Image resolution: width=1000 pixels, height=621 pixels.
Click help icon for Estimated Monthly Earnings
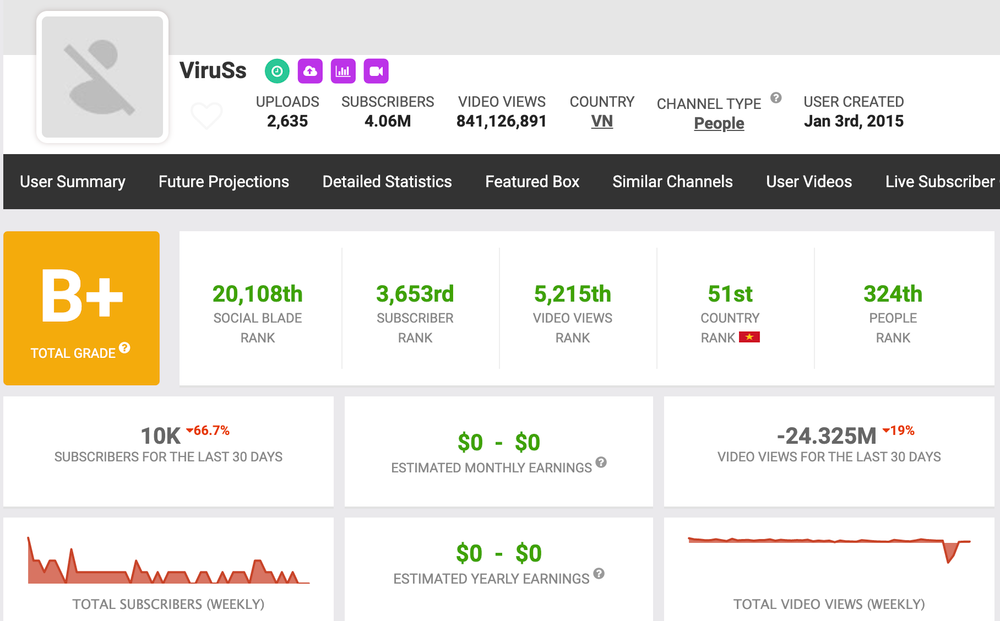pyautogui.click(x=601, y=462)
